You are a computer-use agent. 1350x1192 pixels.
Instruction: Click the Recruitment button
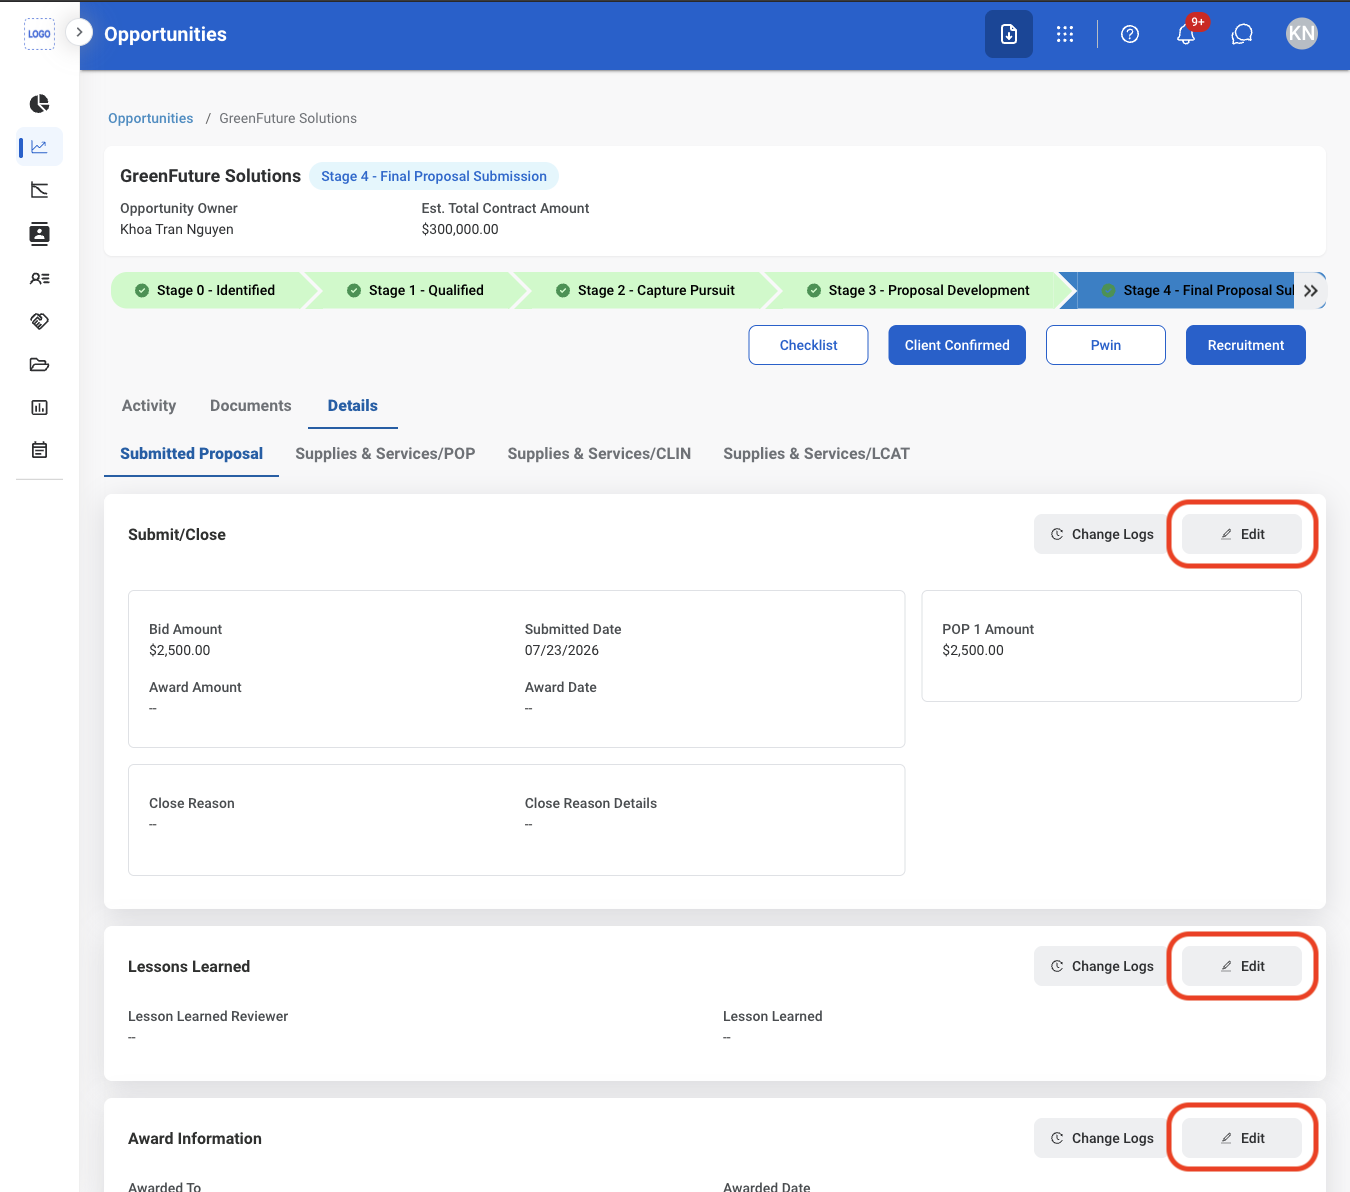point(1246,345)
